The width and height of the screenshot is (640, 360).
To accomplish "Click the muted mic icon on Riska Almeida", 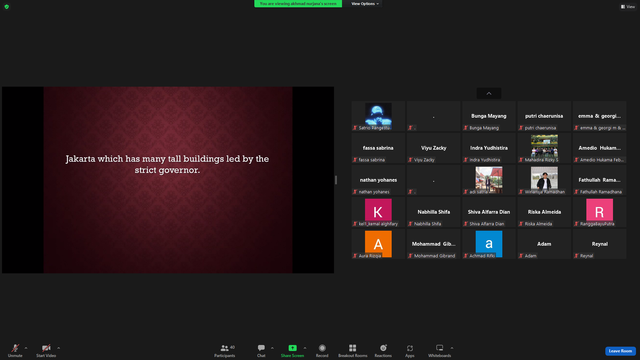I will point(521,224).
